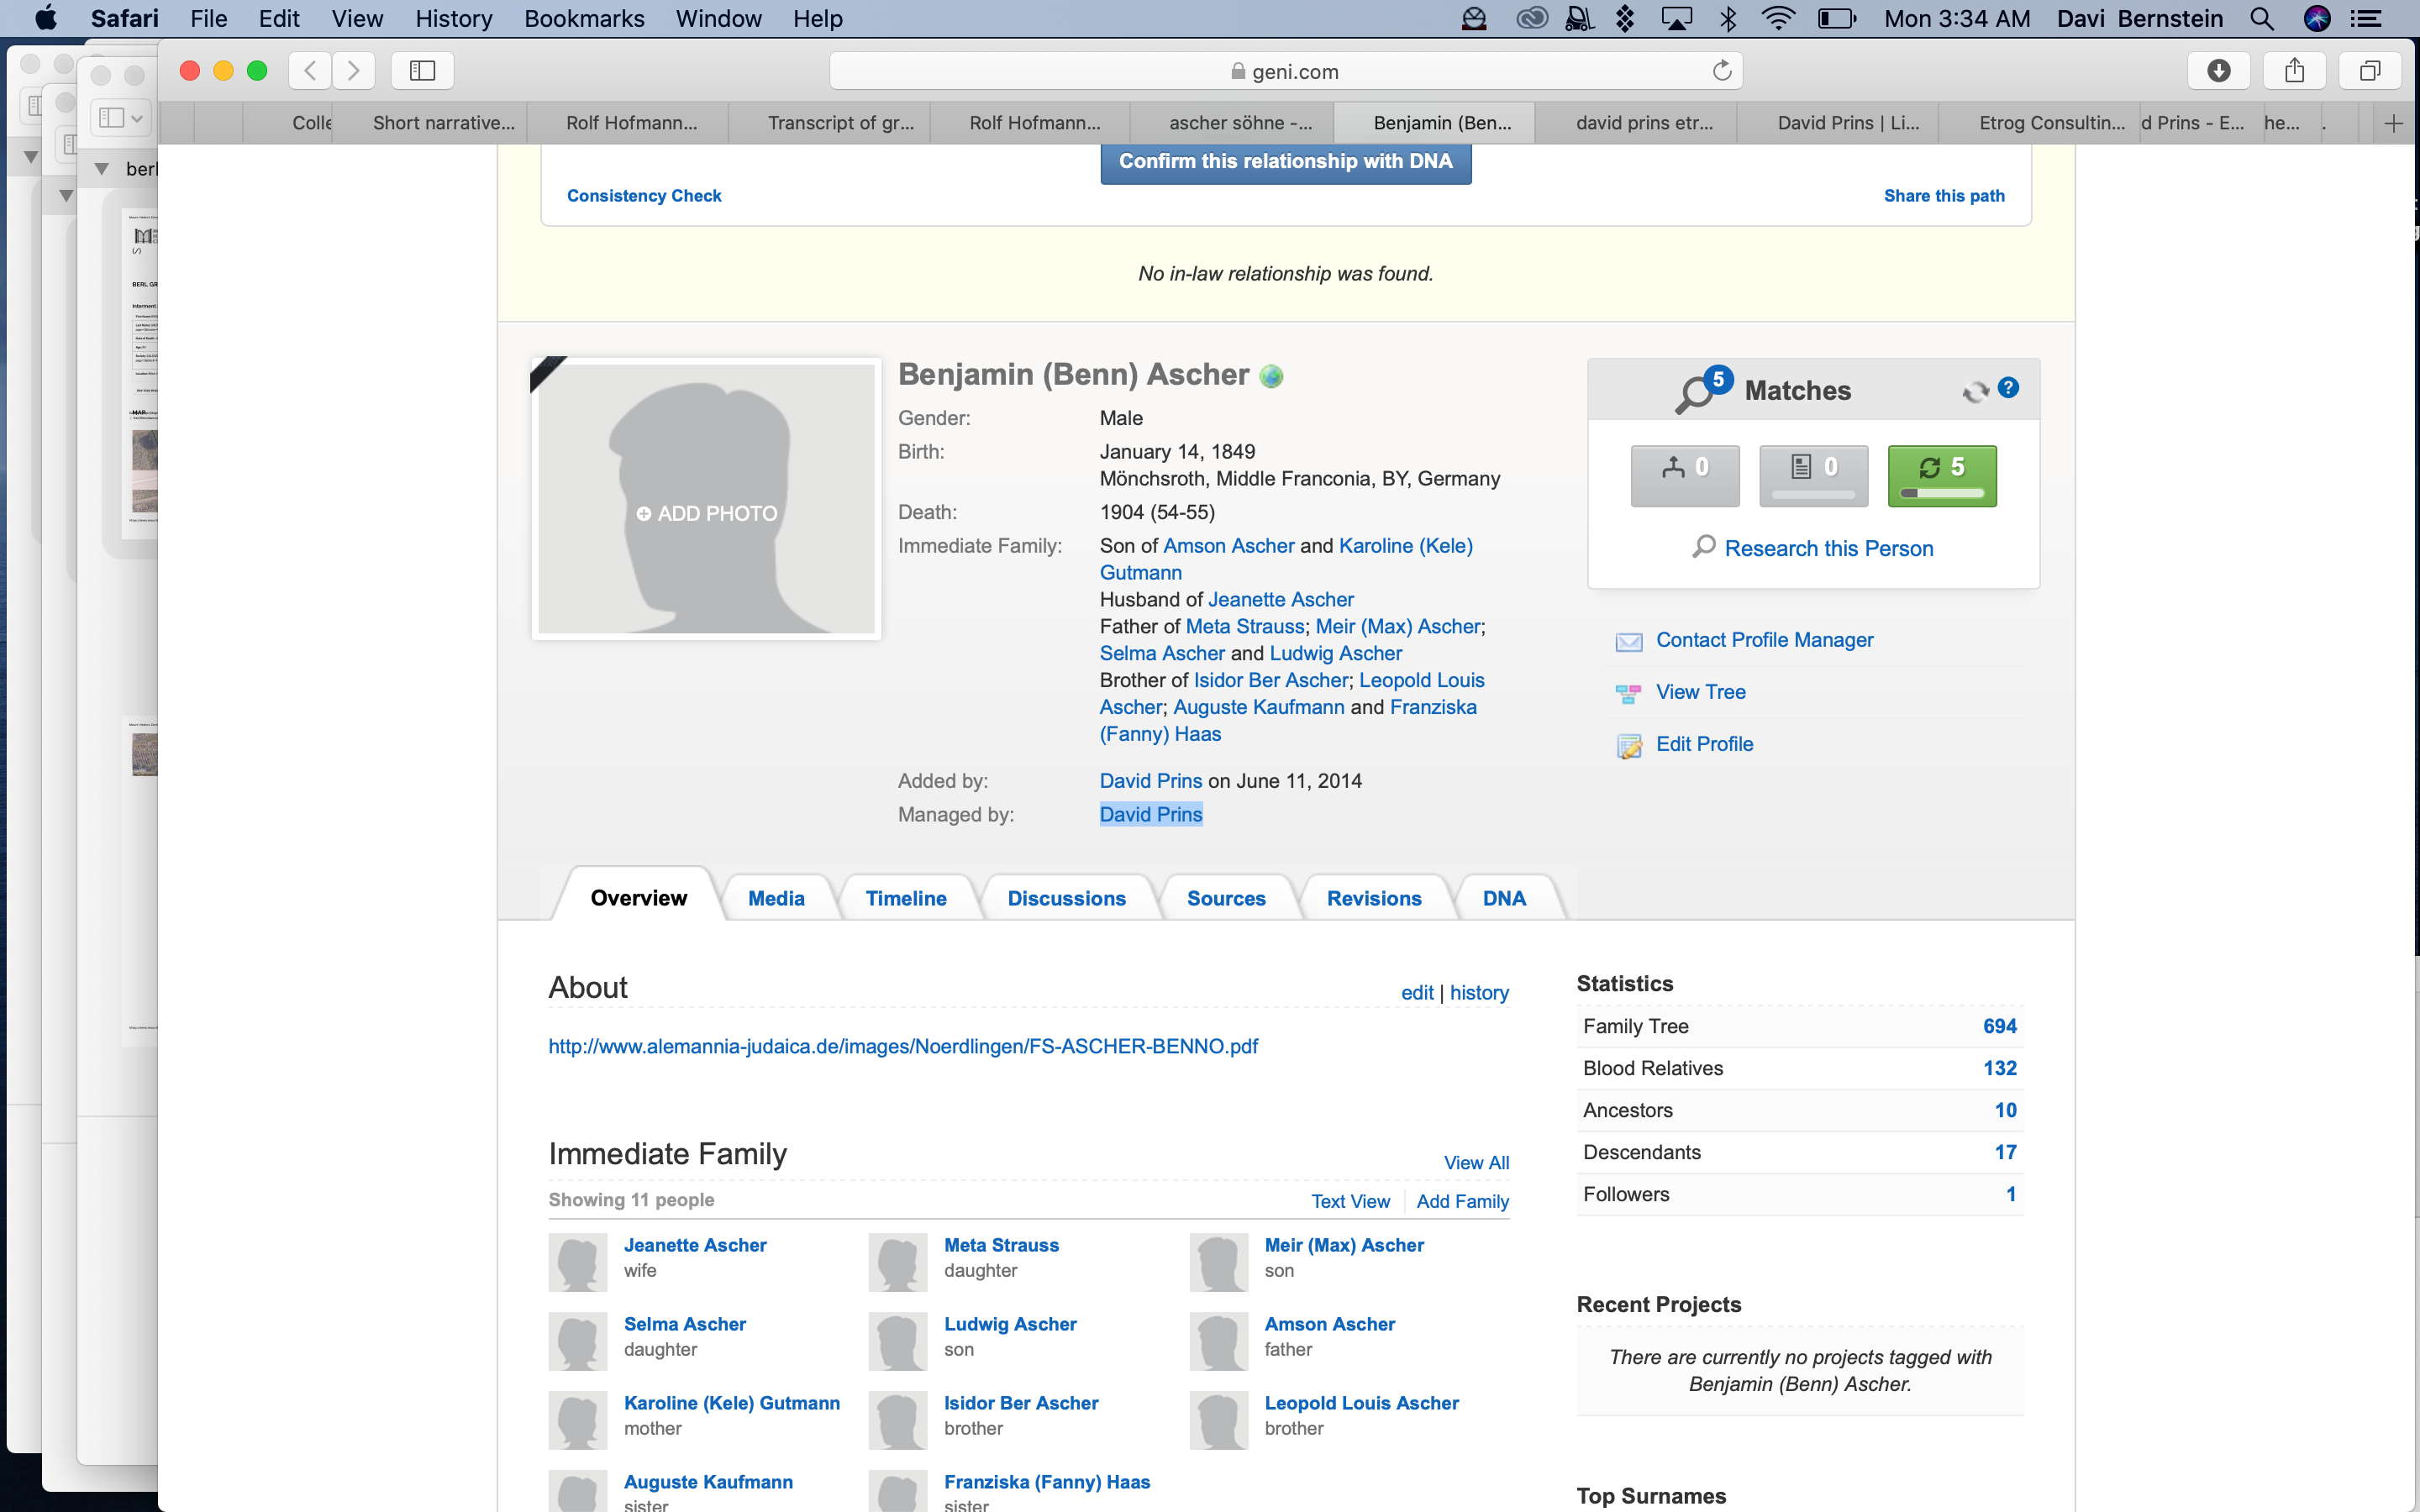The image size is (2420, 1512).
Task: Click the geni.com address bar field
Action: pyautogui.click(x=1285, y=71)
